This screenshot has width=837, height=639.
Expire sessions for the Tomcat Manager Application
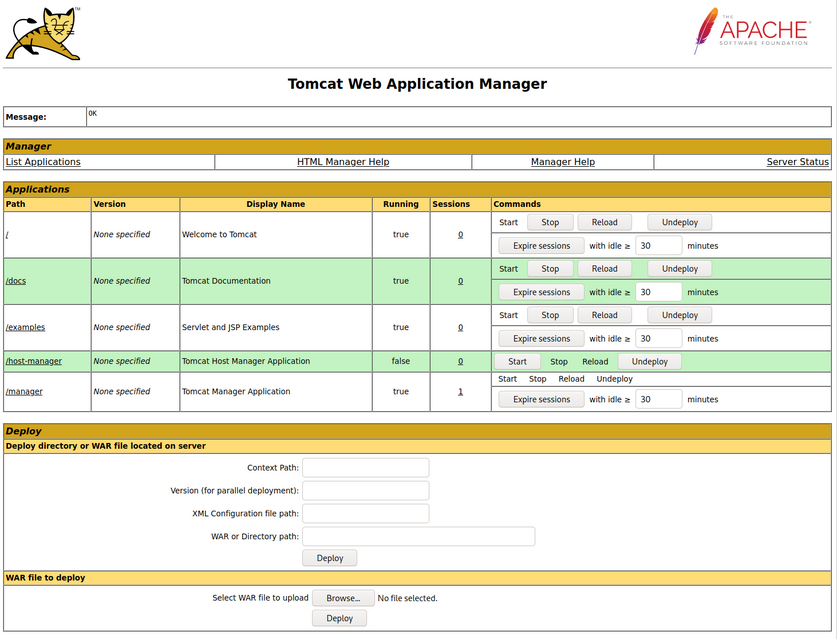tap(540, 398)
